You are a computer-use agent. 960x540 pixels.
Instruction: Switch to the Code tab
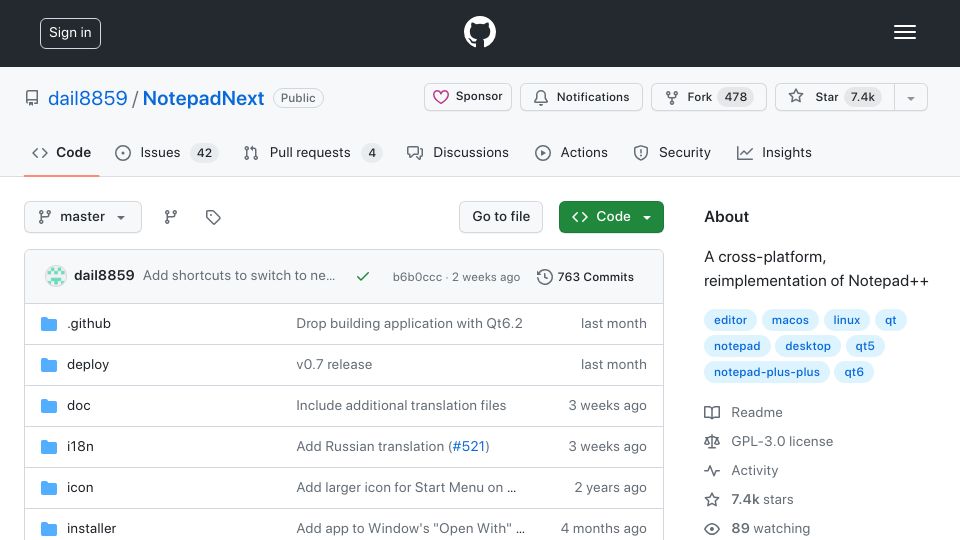pos(61,152)
